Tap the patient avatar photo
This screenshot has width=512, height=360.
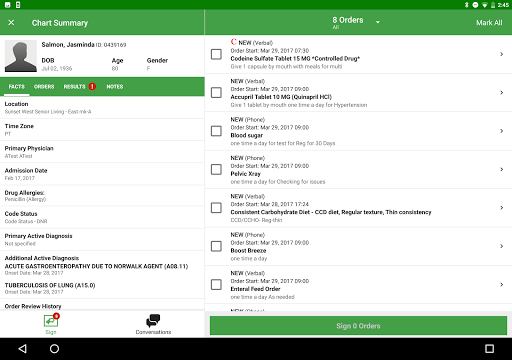pos(21,56)
